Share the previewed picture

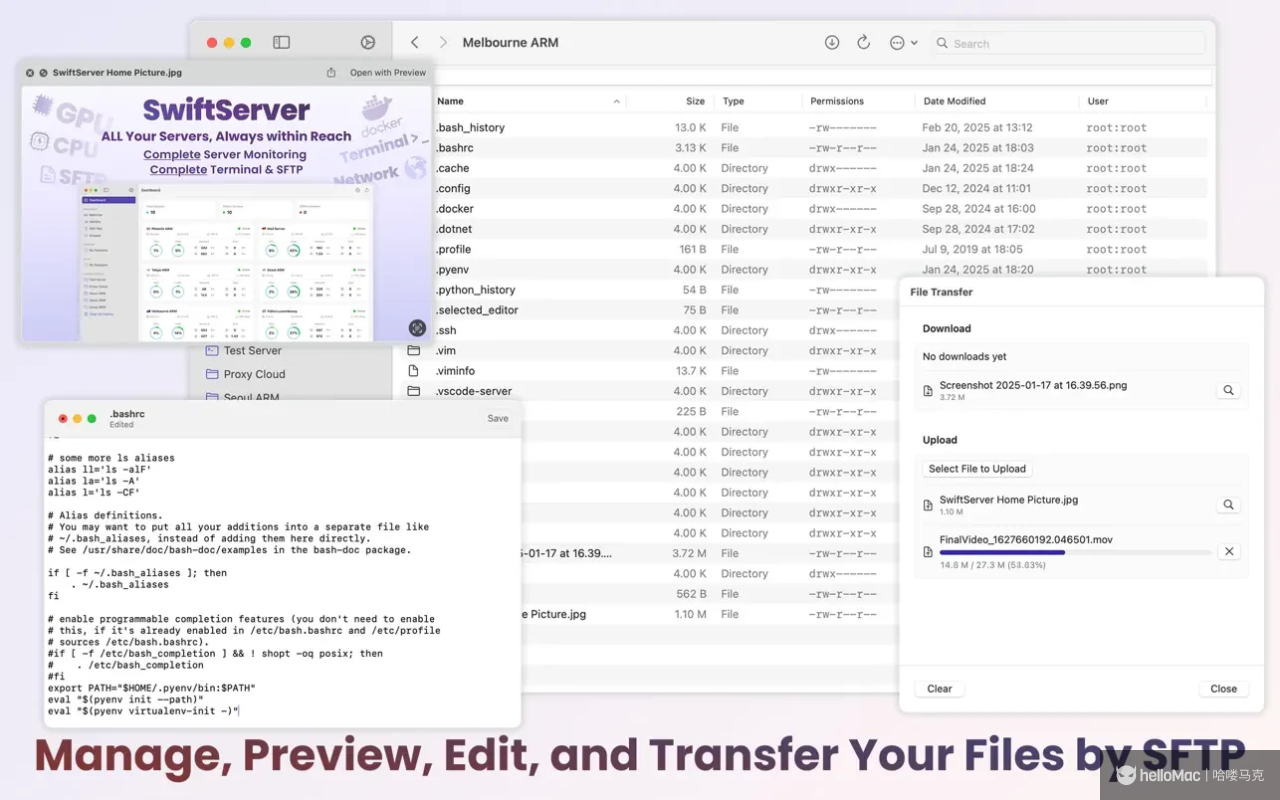(x=331, y=72)
